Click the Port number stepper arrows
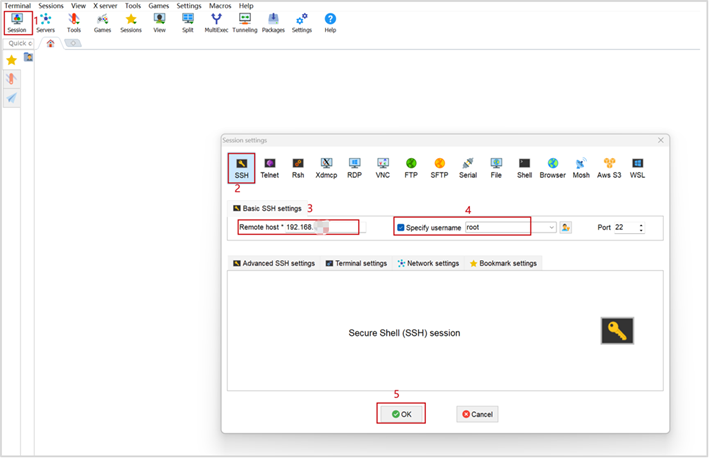The width and height of the screenshot is (709, 458). pos(641,228)
